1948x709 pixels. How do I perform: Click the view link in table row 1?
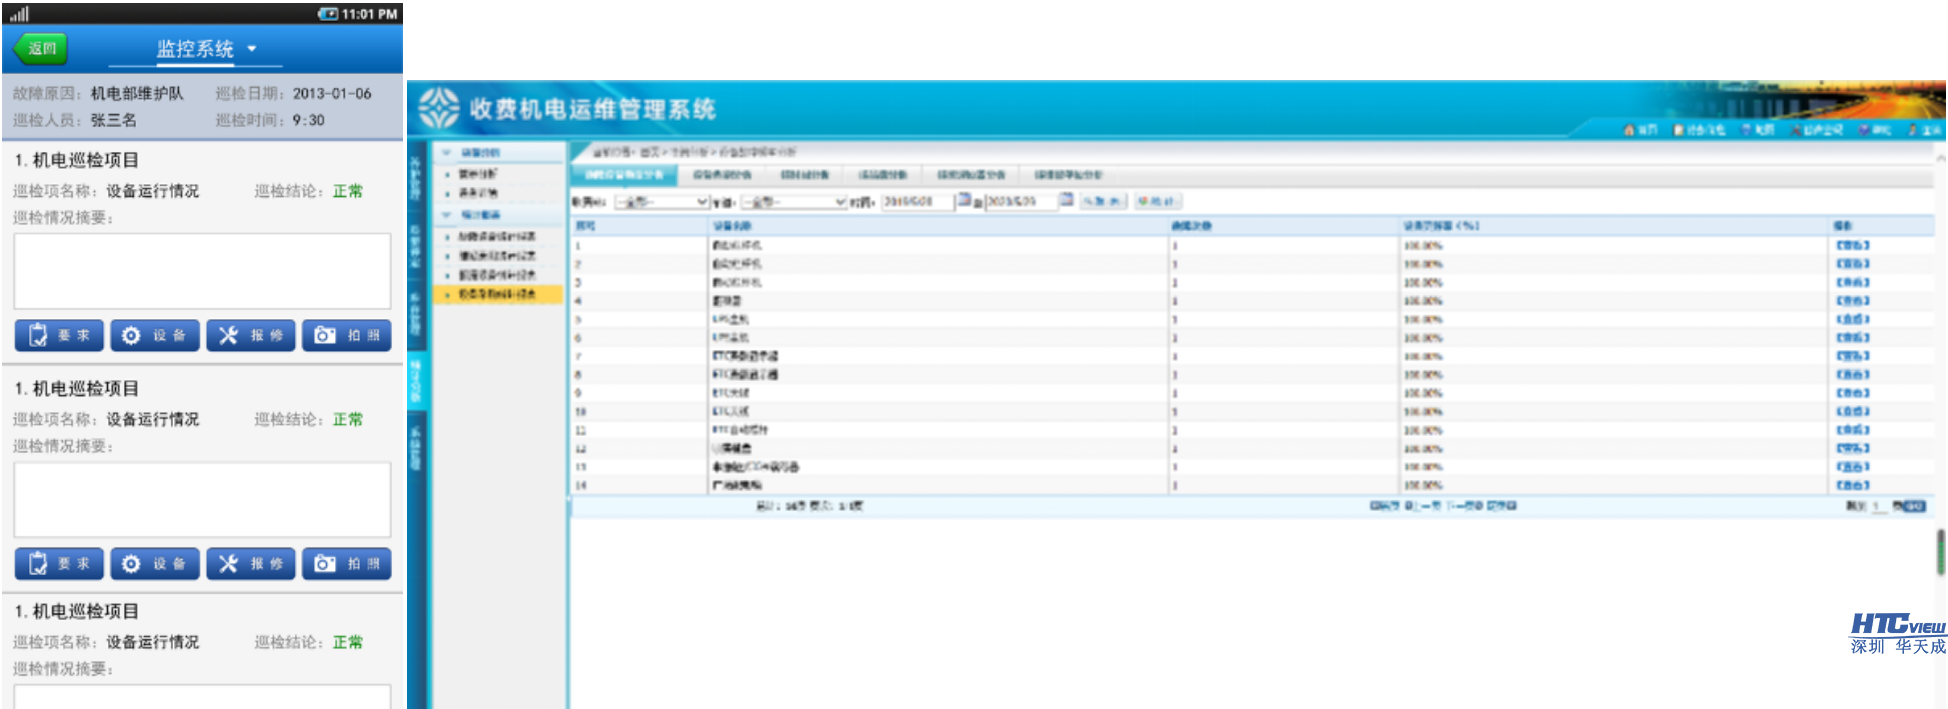pyautogui.click(x=1852, y=245)
